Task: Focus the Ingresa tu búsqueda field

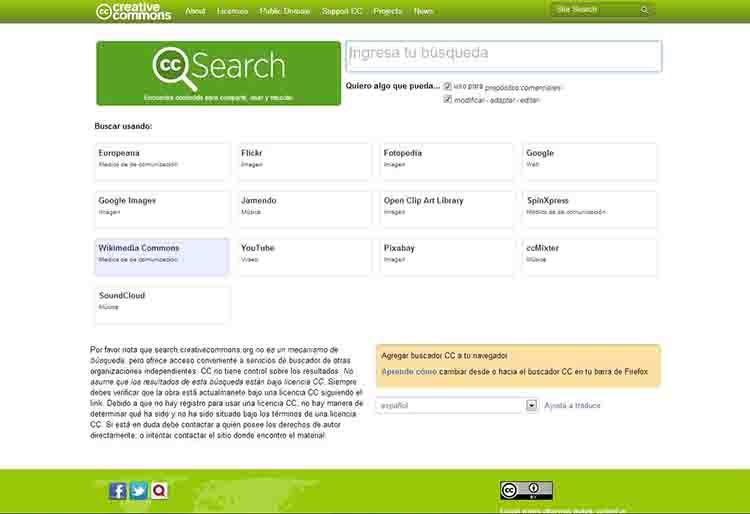Action: click(504, 56)
